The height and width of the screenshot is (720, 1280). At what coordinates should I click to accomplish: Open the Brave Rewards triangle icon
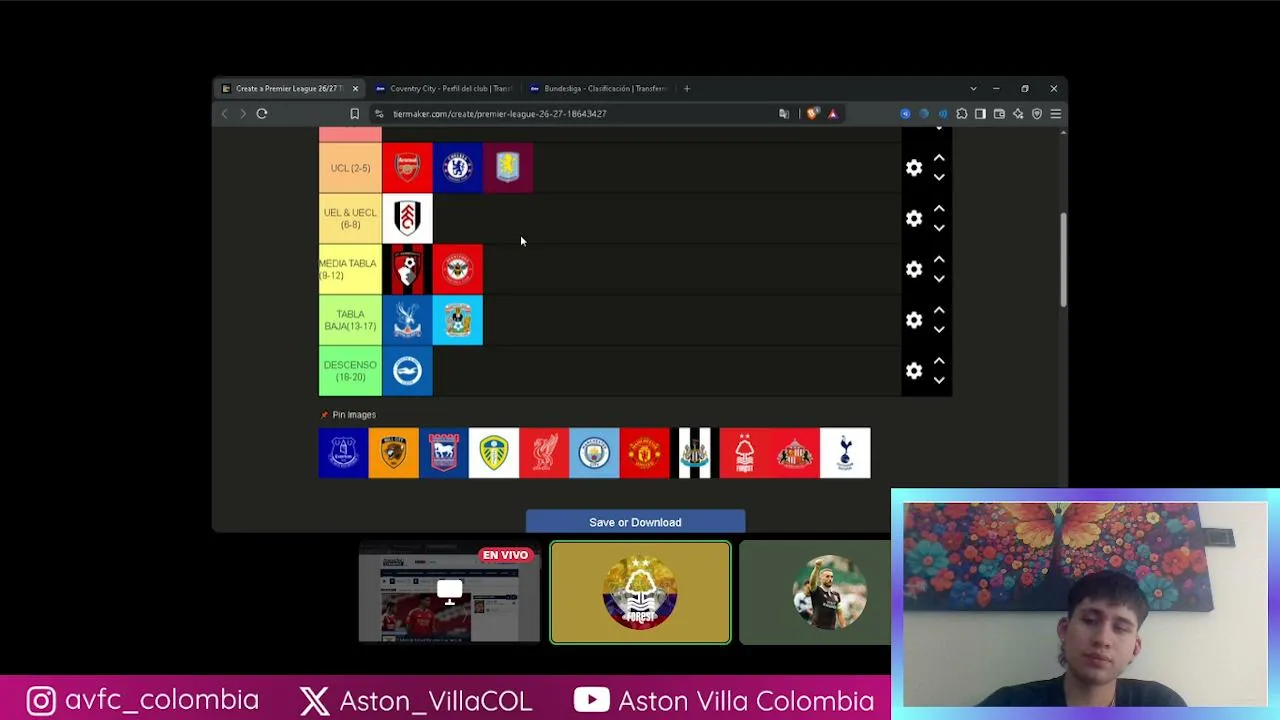832,114
